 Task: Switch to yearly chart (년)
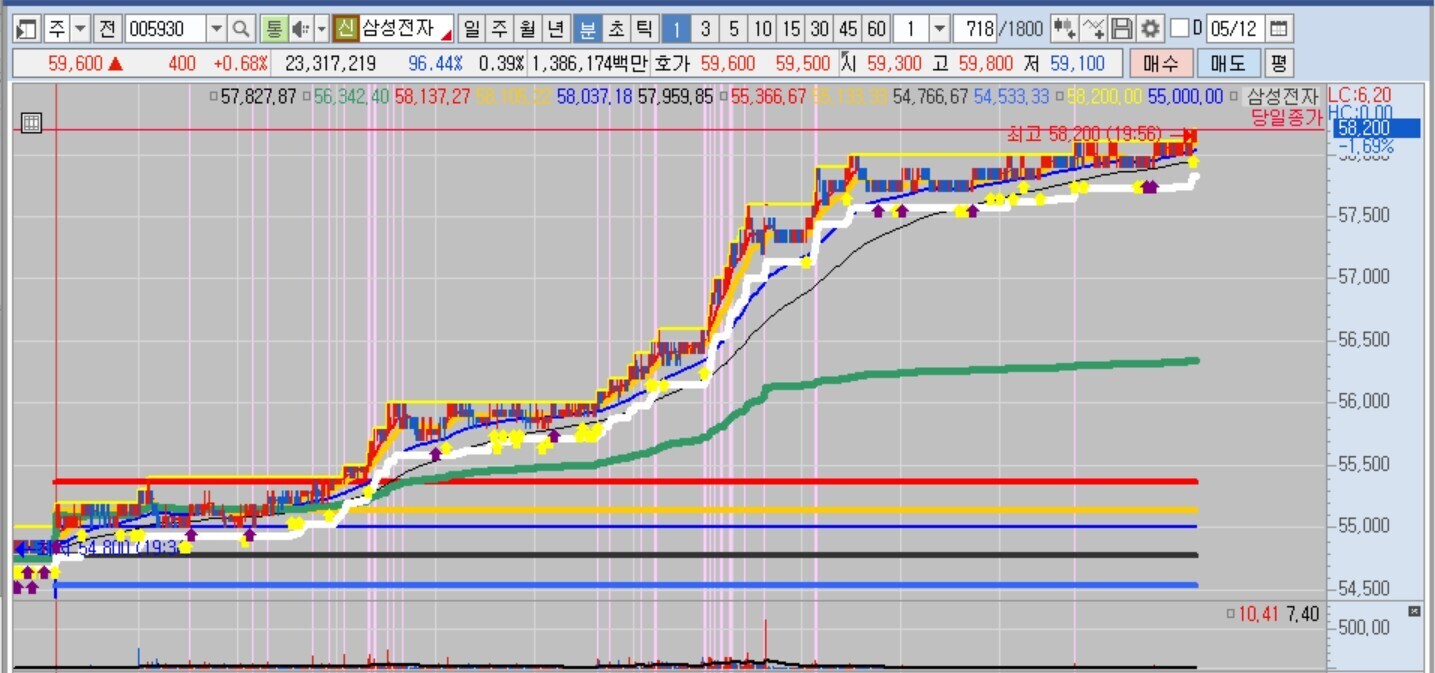pyautogui.click(x=557, y=28)
